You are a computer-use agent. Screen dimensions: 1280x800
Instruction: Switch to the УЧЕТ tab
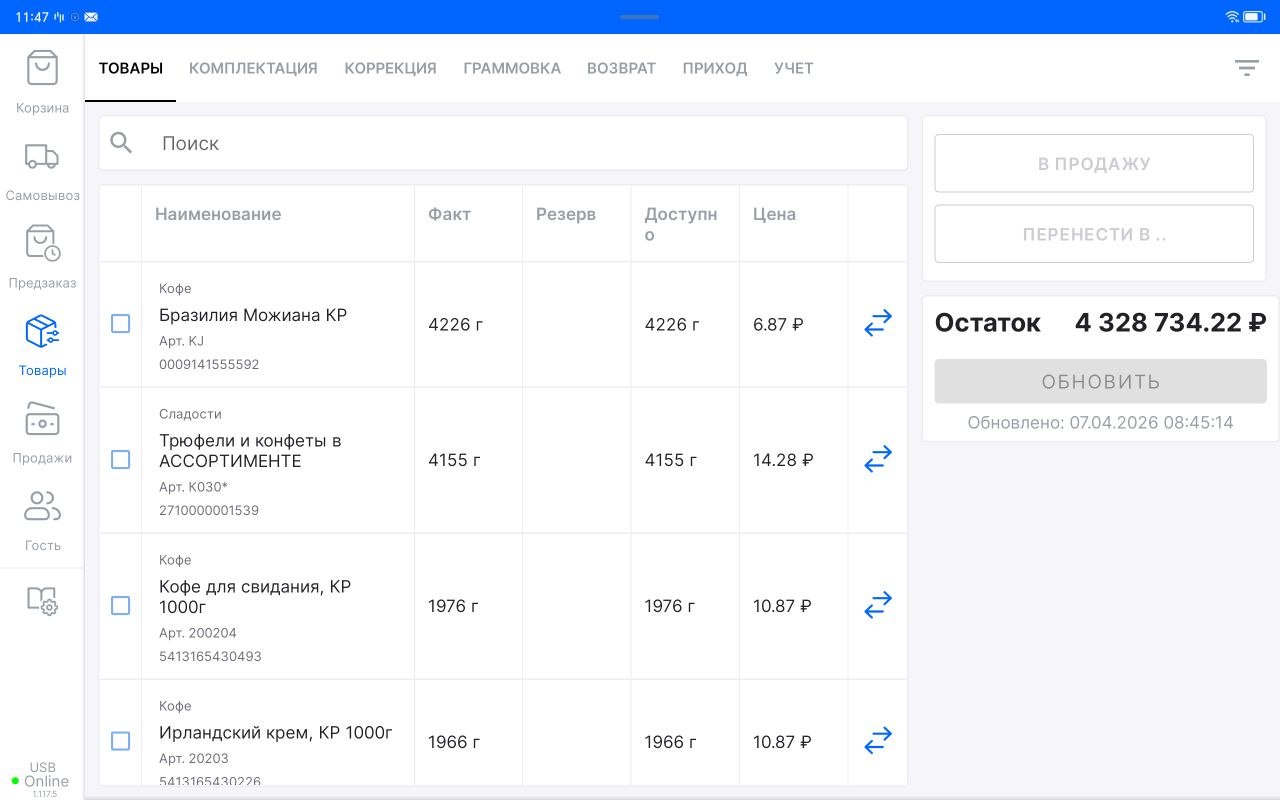pos(793,68)
